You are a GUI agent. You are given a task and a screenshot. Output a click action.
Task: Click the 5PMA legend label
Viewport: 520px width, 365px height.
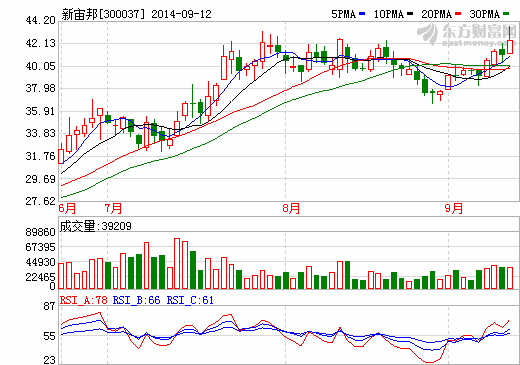tap(344, 14)
